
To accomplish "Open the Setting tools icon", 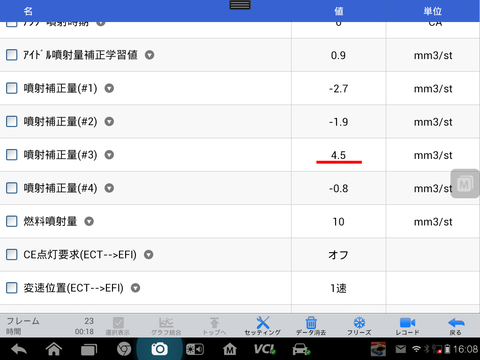I will (263, 323).
